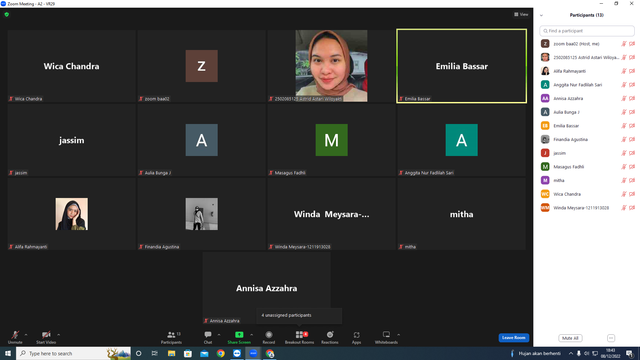The width and height of the screenshot is (640, 360).
Task: Open the View layout menu
Action: pos(521,14)
